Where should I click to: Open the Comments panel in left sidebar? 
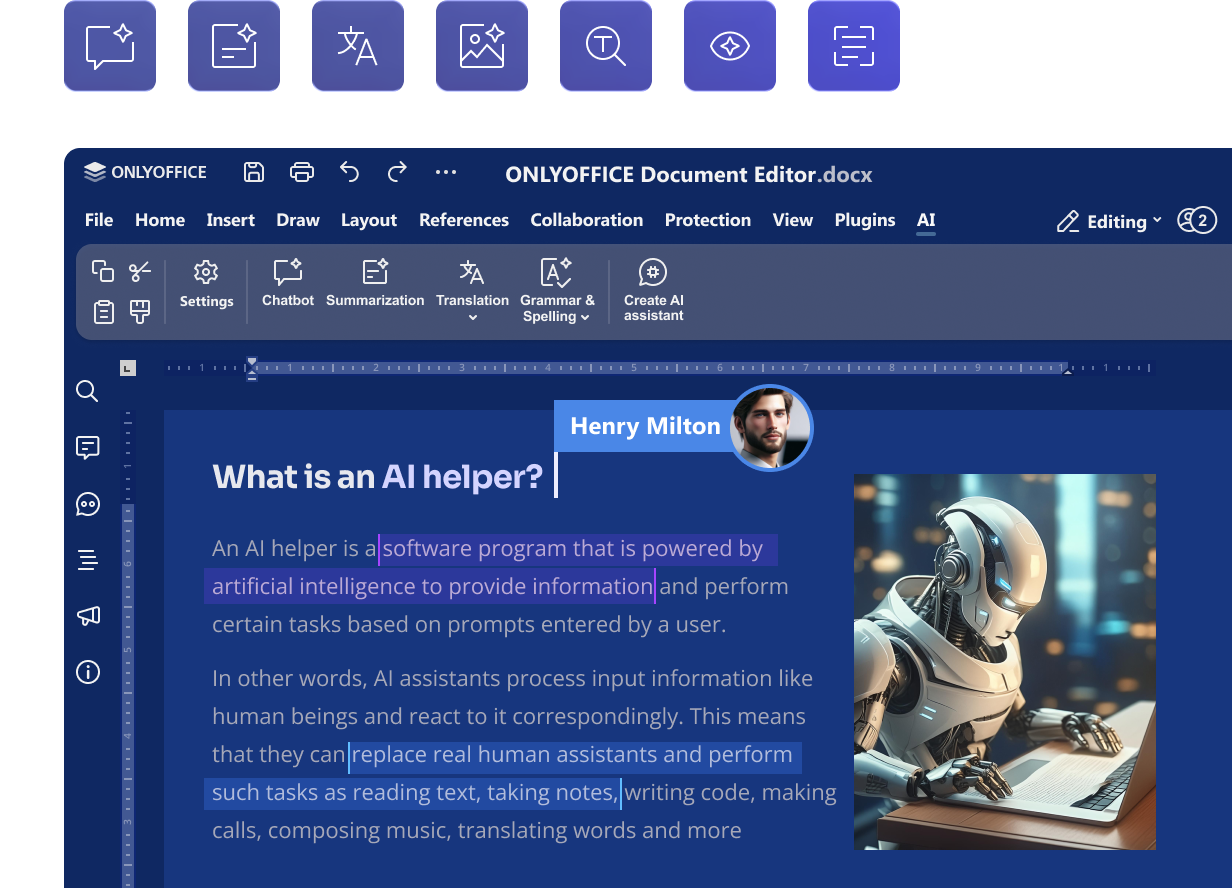(88, 447)
